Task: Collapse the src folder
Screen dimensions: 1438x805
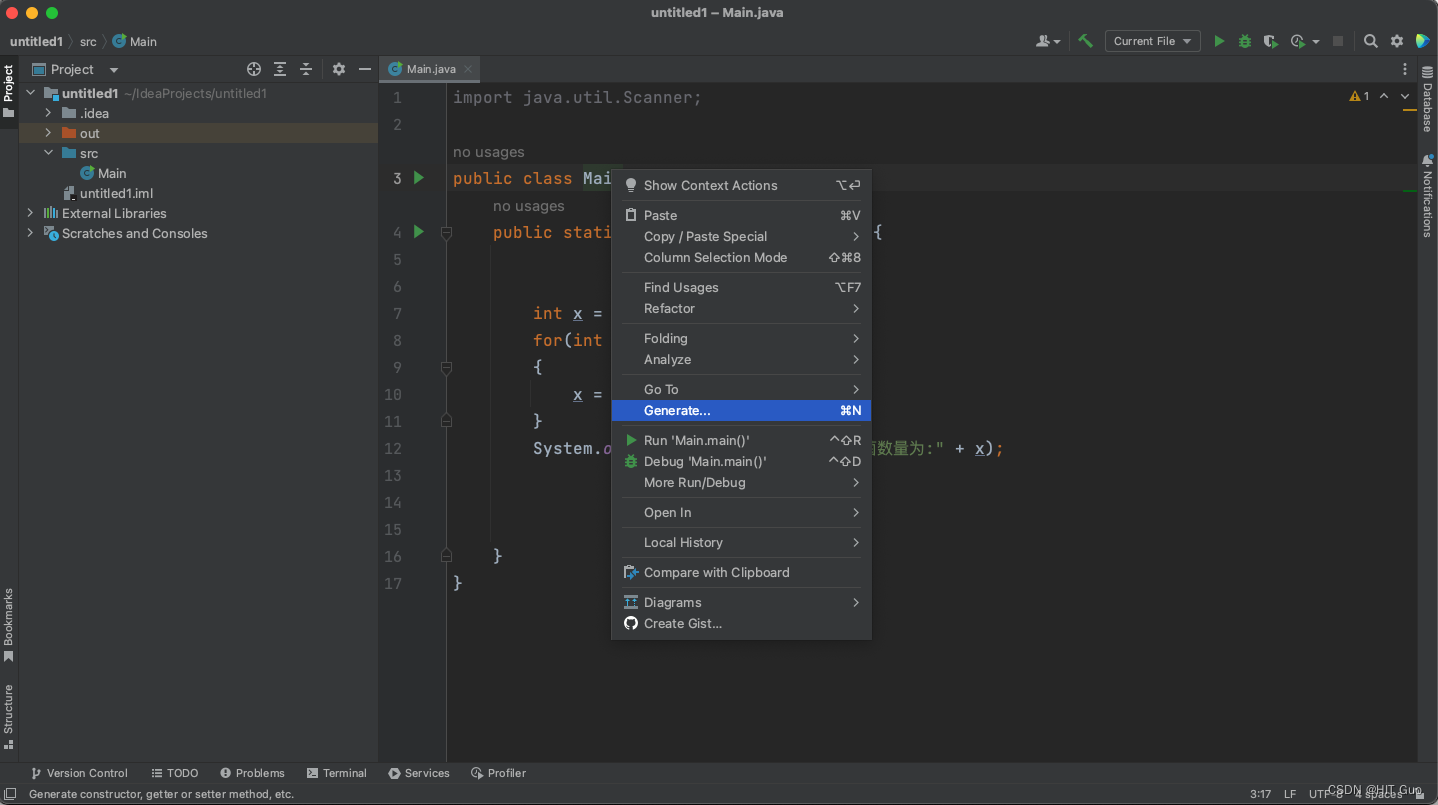Action: pyautogui.click(x=48, y=152)
